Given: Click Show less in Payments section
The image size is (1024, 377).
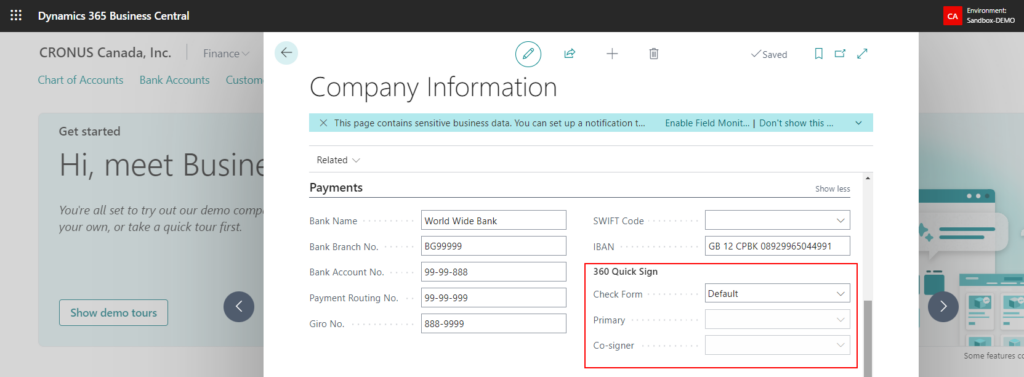Looking at the screenshot, I should point(832,189).
